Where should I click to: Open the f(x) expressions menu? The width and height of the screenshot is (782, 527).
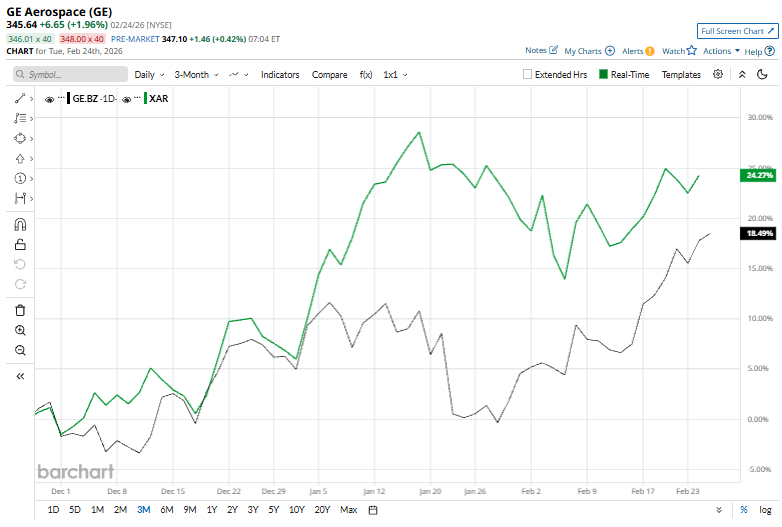(366, 74)
